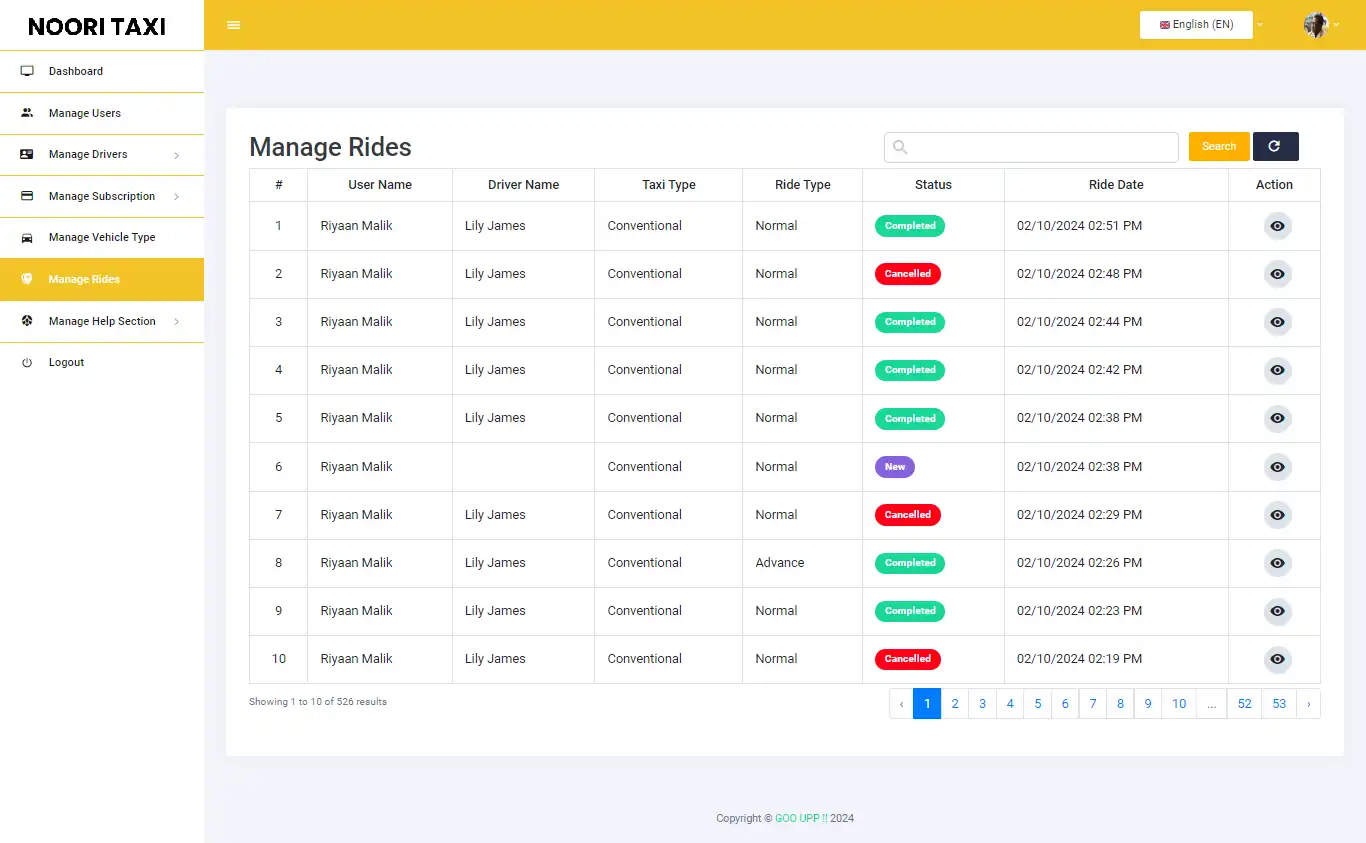
Task: Click inside the search input field
Action: [1030, 147]
